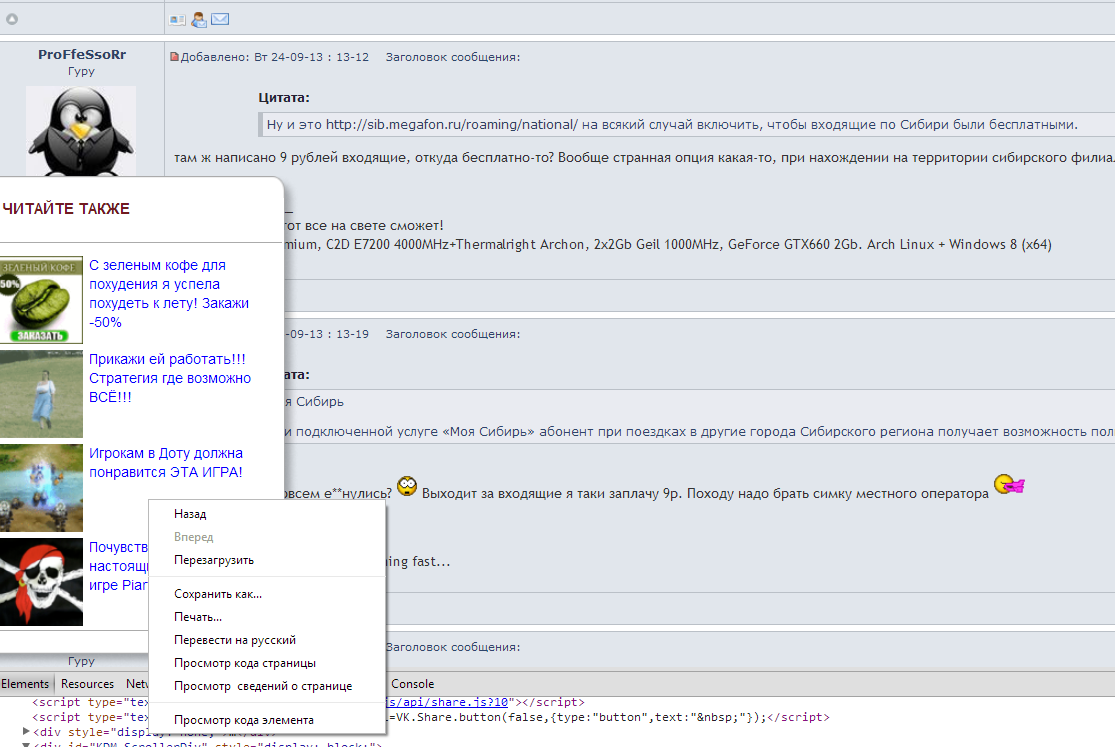1115x747 pixels.
Task: Open the Console devtools tab
Action: (x=412, y=684)
